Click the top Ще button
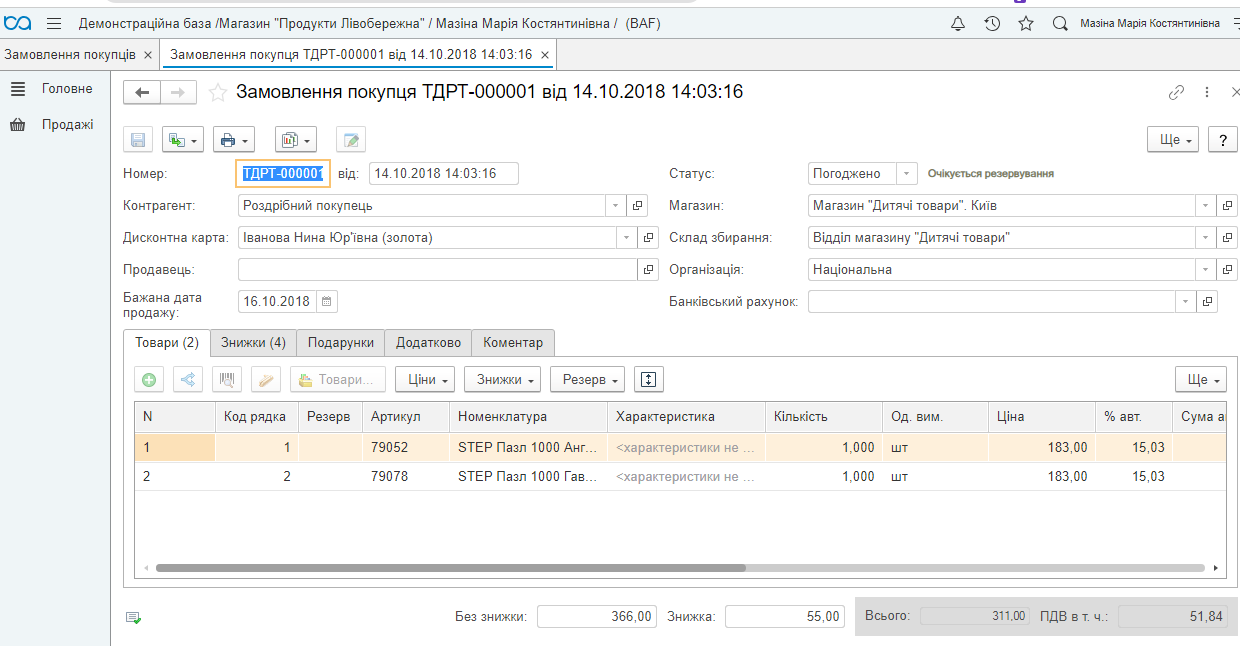The height and width of the screenshot is (646, 1240). tap(1173, 140)
